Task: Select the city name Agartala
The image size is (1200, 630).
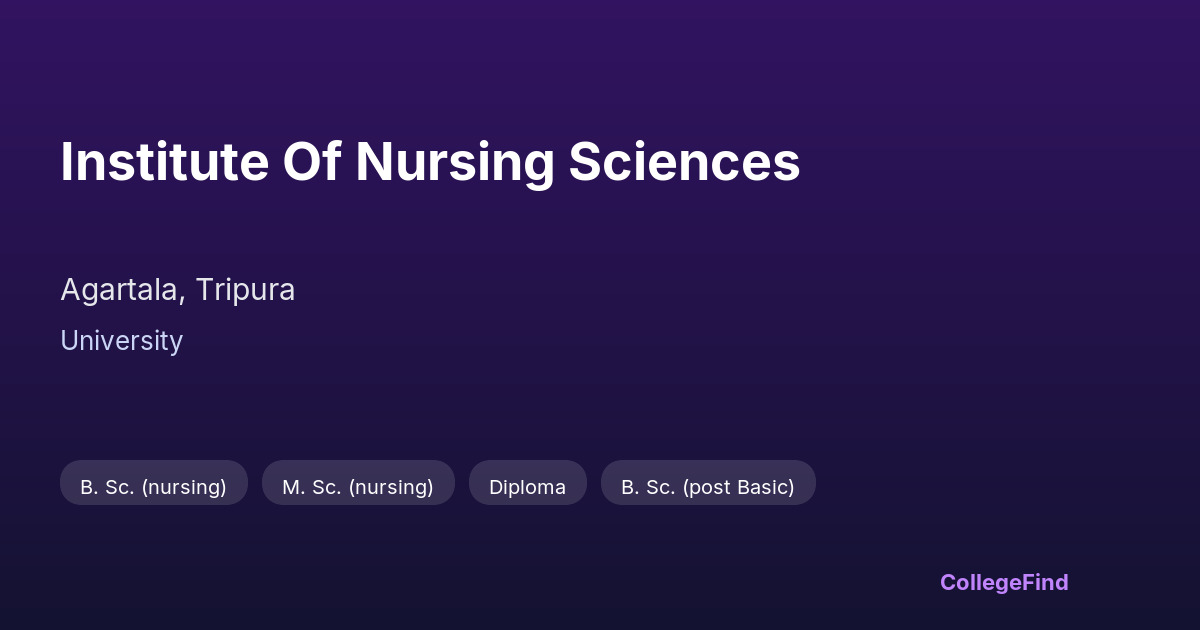Action: pos(122,291)
